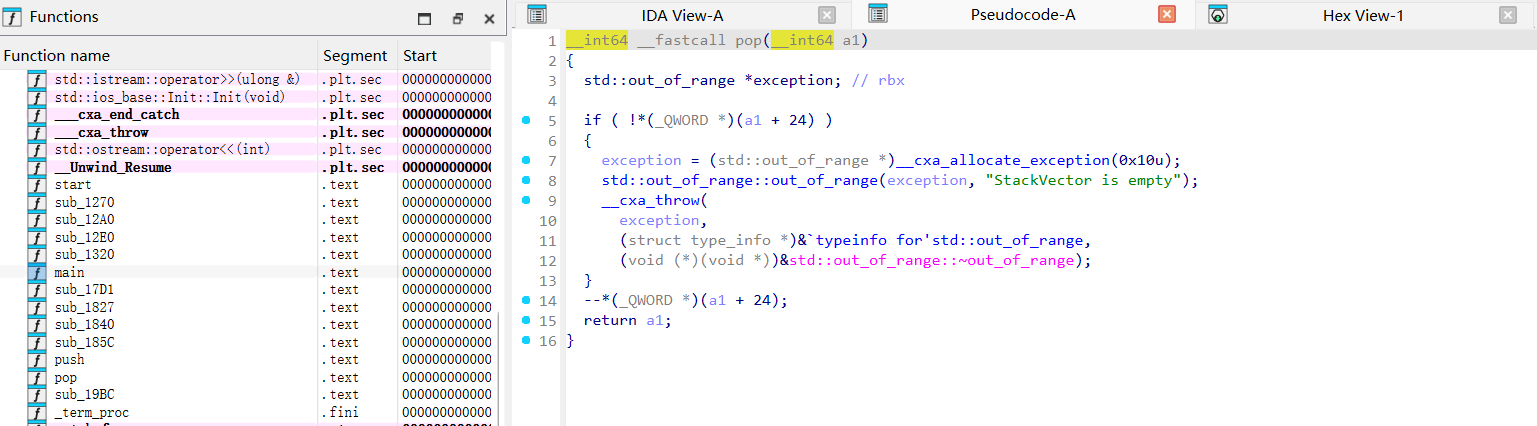Switch to the Hex View-1 tab

[1363, 15]
